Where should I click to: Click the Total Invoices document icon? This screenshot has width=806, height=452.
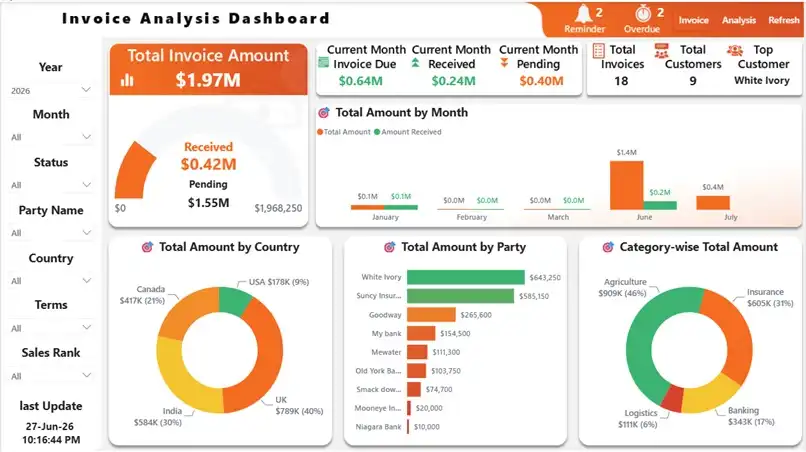(598, 51)
